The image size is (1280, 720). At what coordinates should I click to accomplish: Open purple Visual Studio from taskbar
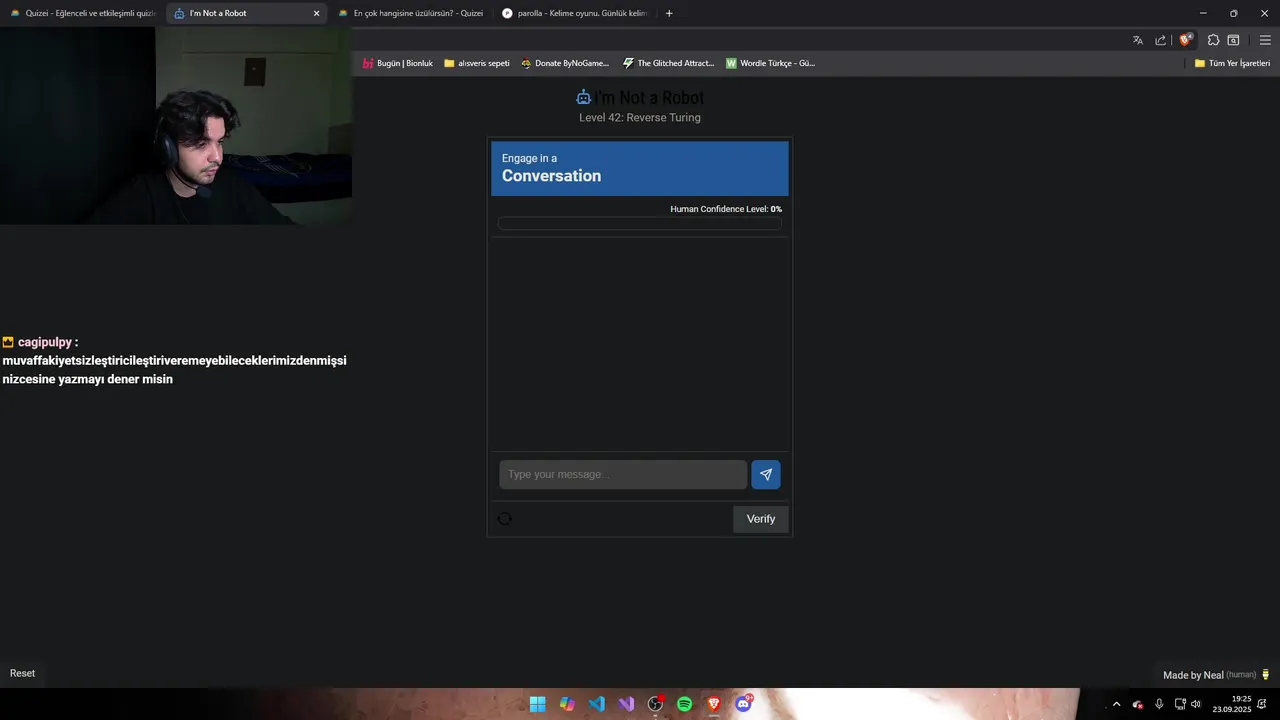[x=626, y=704]
